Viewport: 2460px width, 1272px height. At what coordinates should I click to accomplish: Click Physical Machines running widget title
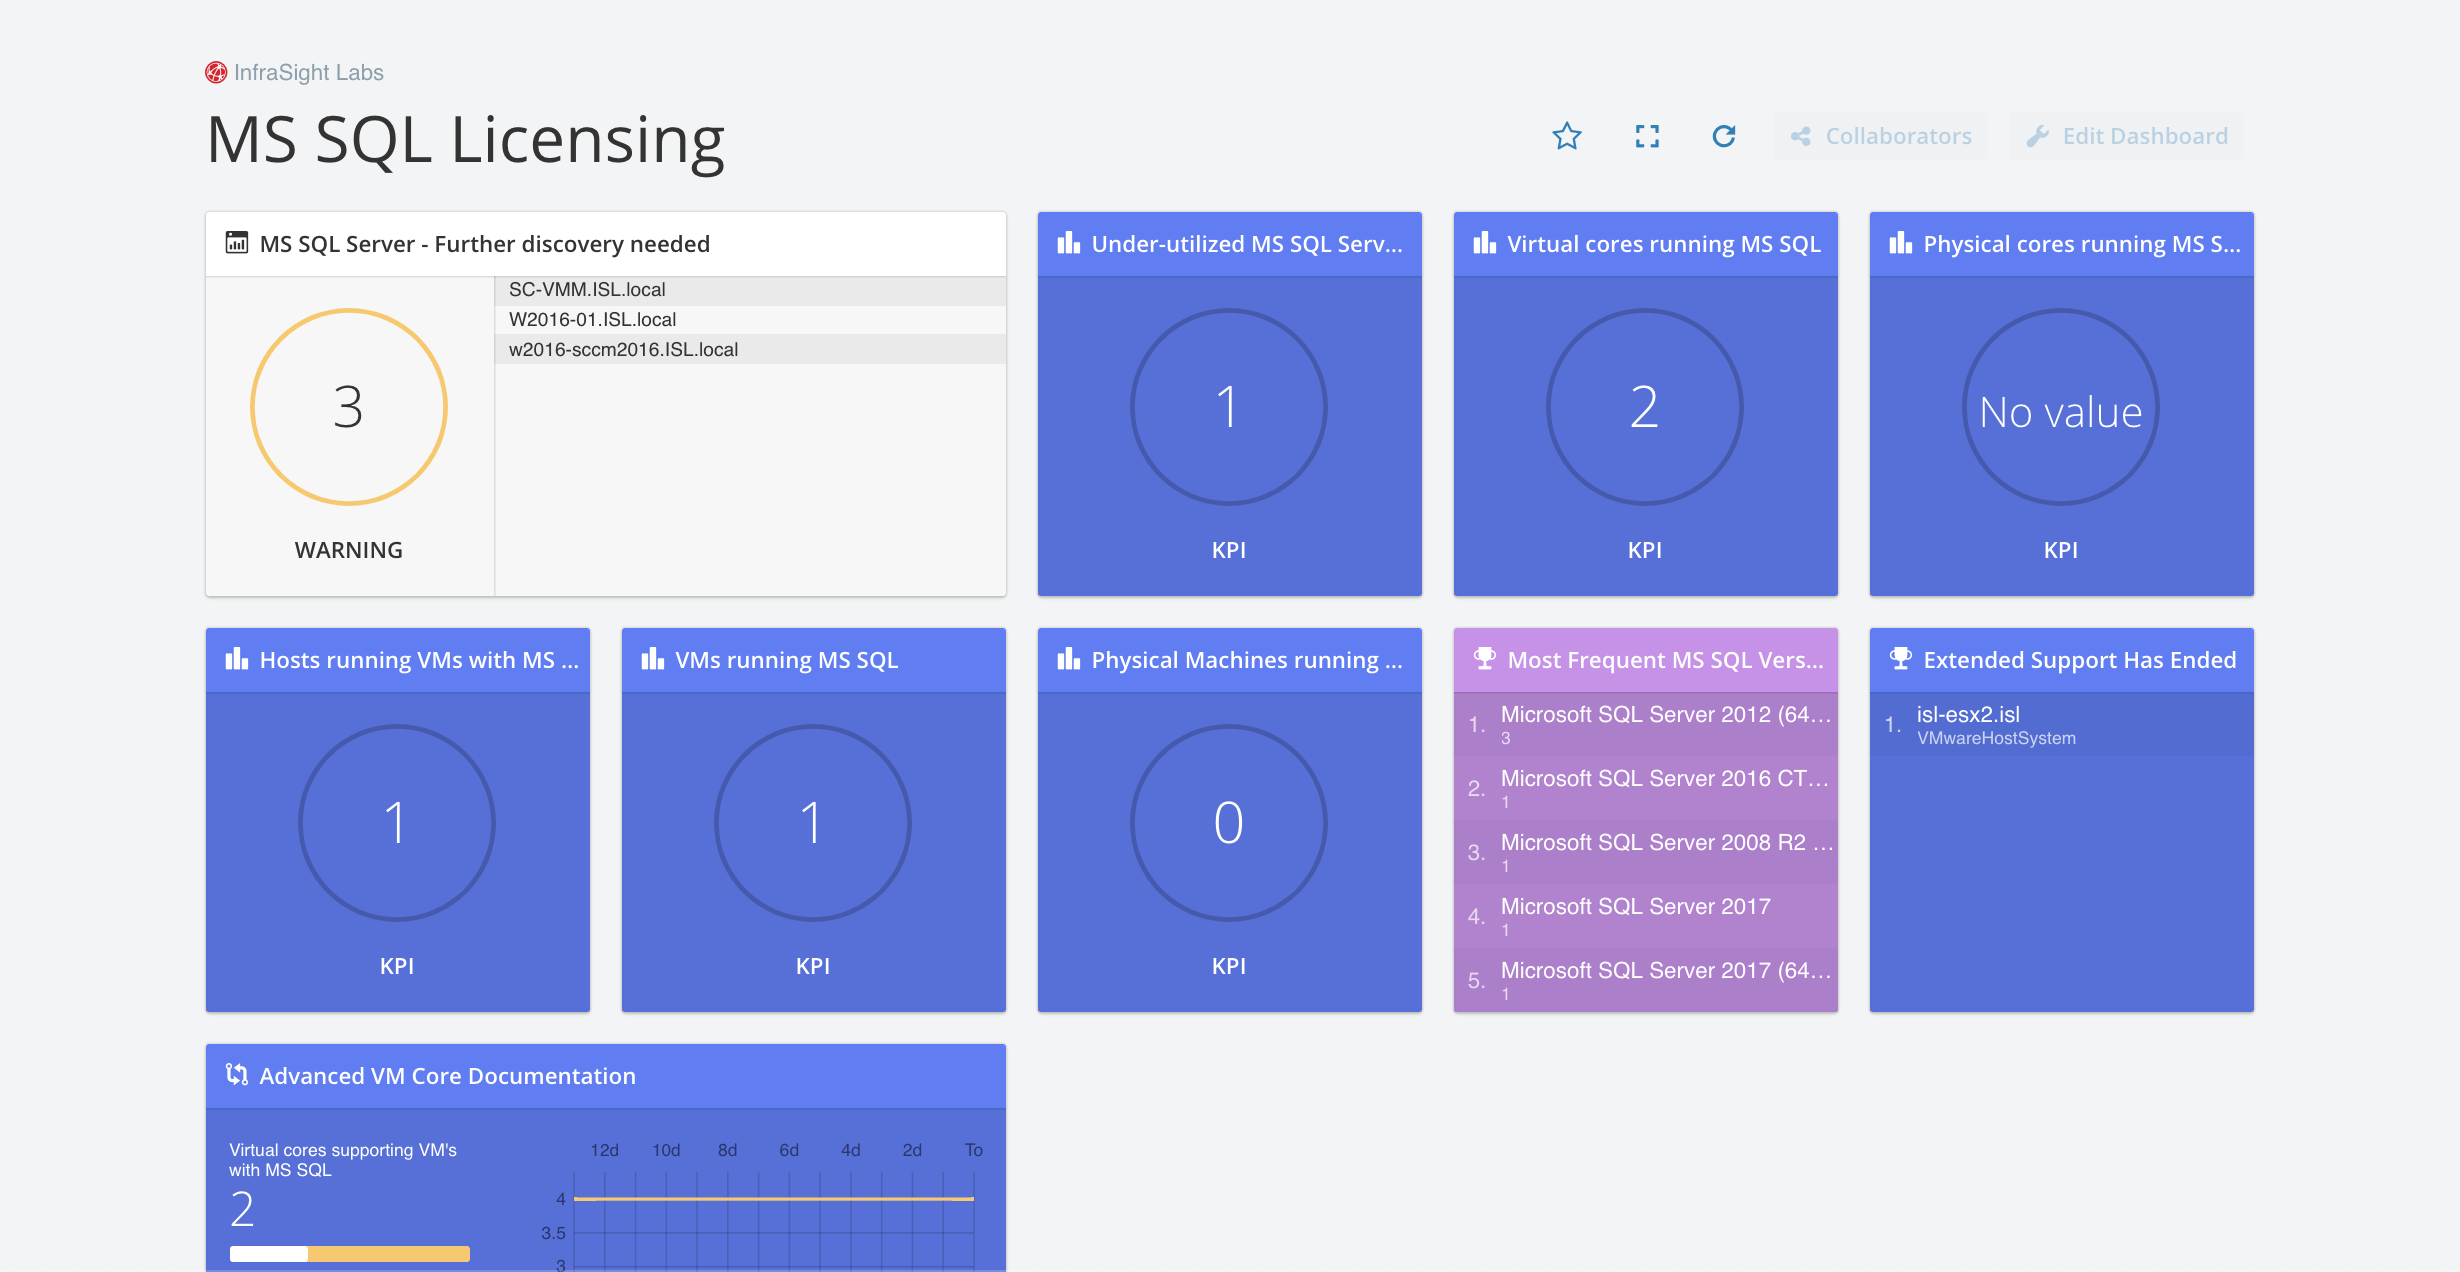coord(1247,660)
